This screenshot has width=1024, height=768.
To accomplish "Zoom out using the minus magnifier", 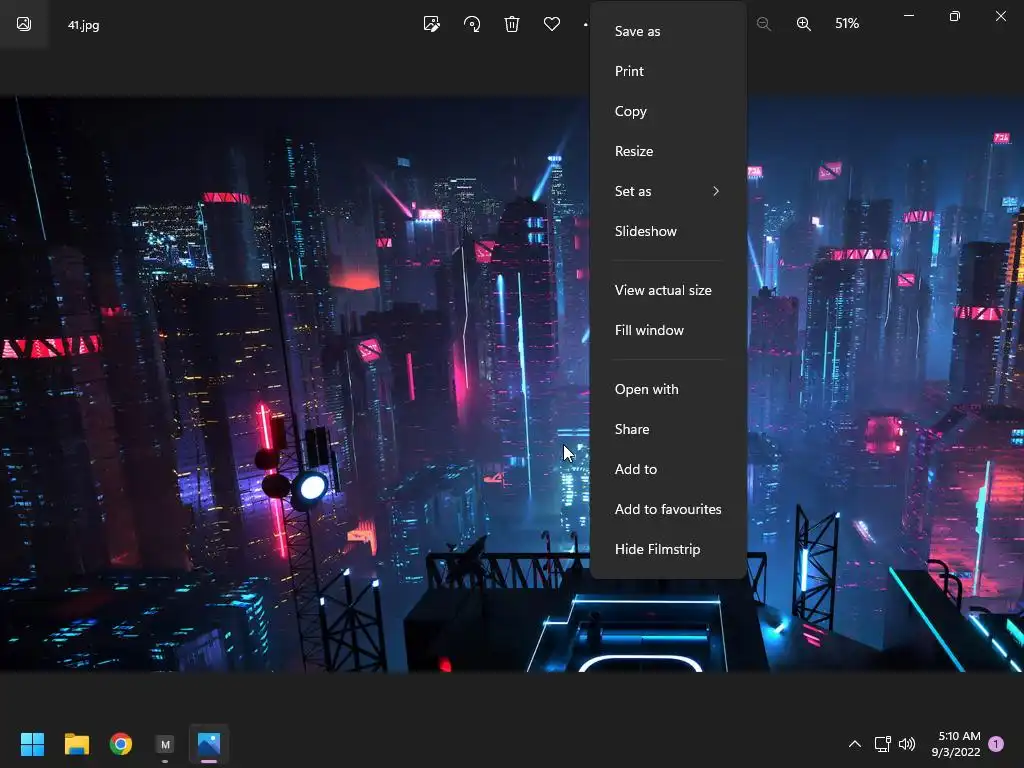I will (x=763, y=24).
